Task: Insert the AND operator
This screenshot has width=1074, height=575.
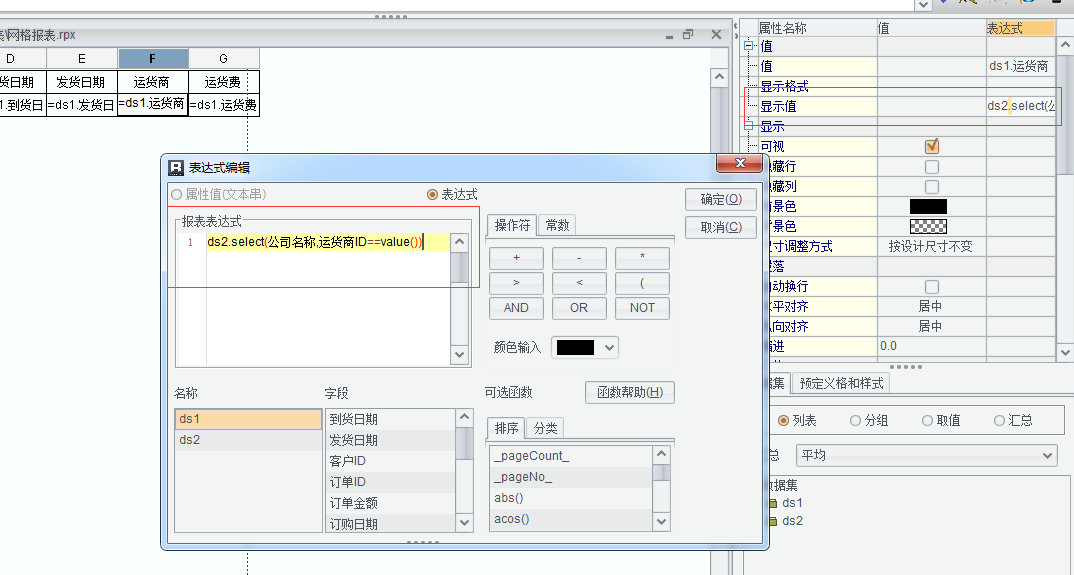Action: click(x=516, y=308)
